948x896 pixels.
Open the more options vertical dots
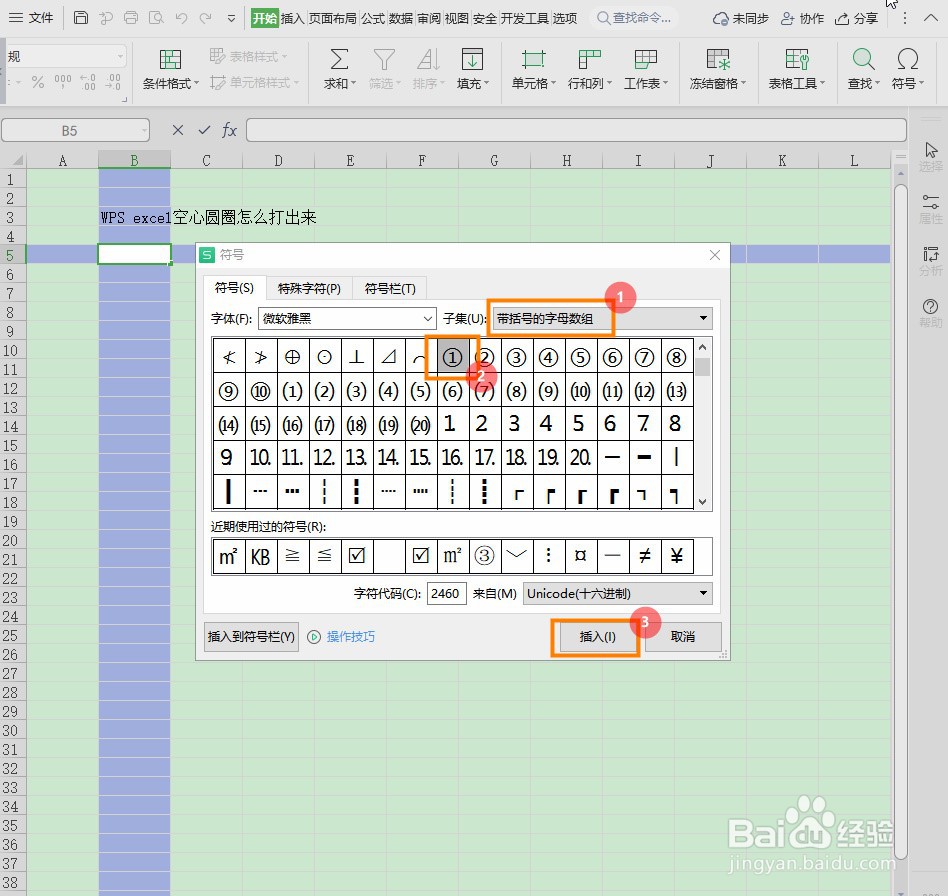(x=904, y=18)
